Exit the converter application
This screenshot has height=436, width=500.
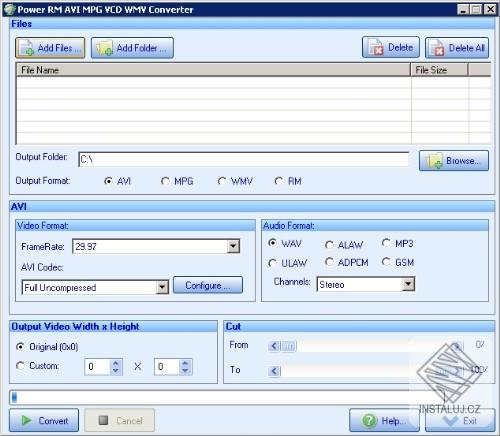tap(460, 421)
